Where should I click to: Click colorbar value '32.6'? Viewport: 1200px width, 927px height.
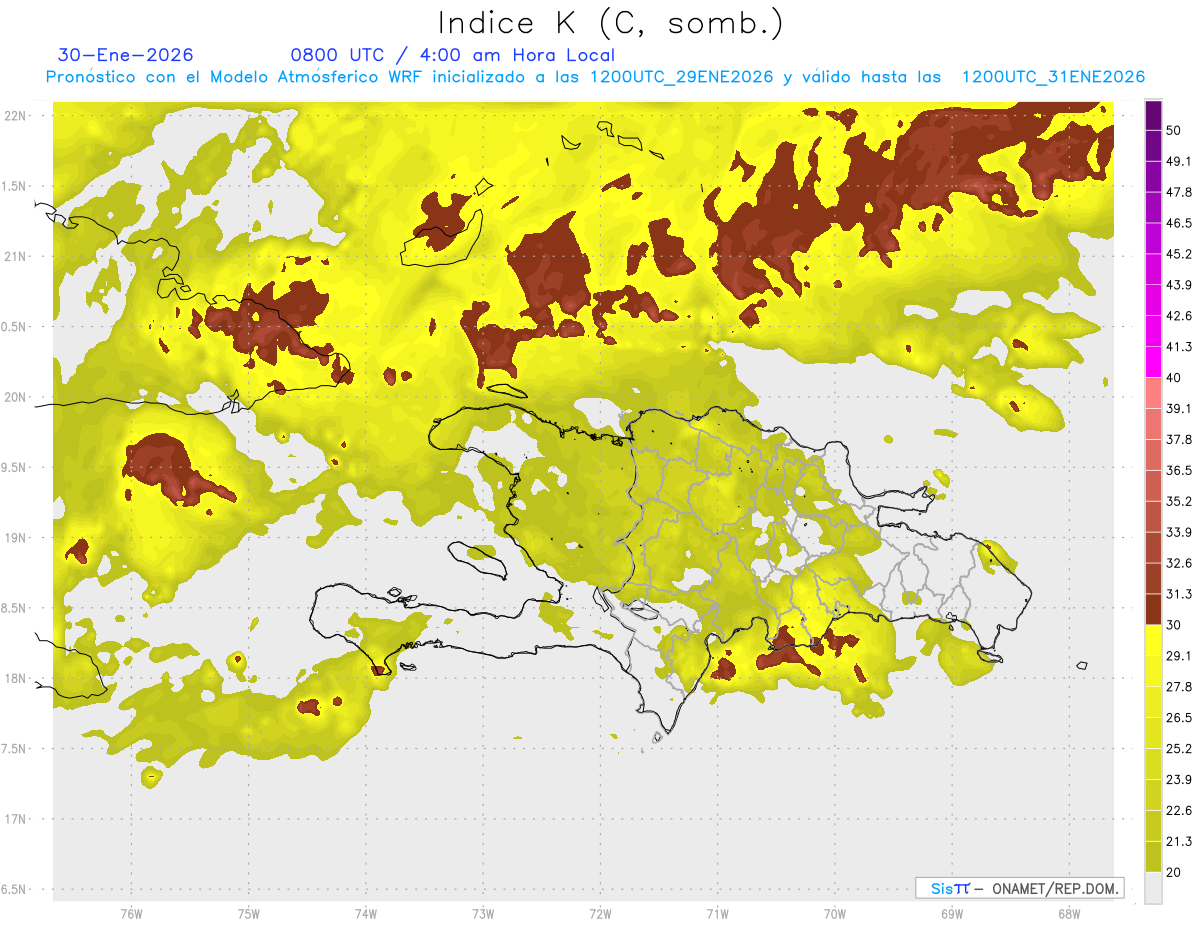pyautogui.click(x=1179, y=563)
